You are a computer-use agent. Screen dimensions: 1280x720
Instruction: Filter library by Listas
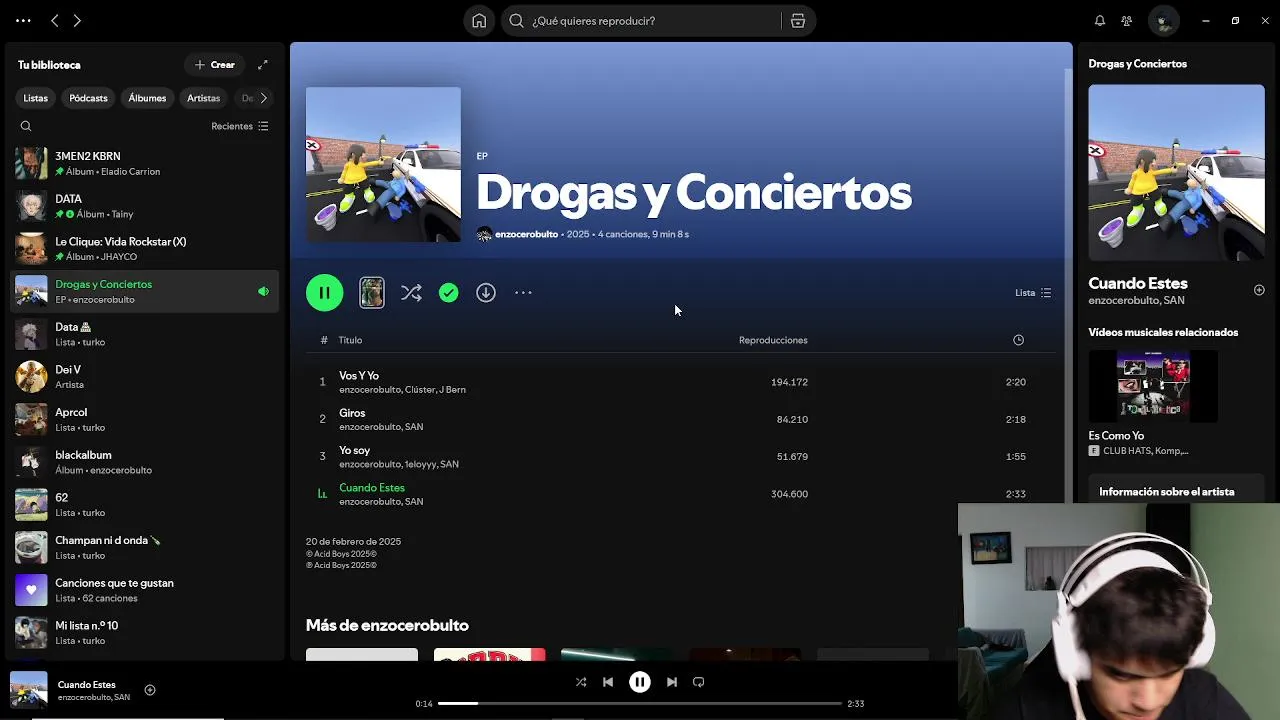36,98
